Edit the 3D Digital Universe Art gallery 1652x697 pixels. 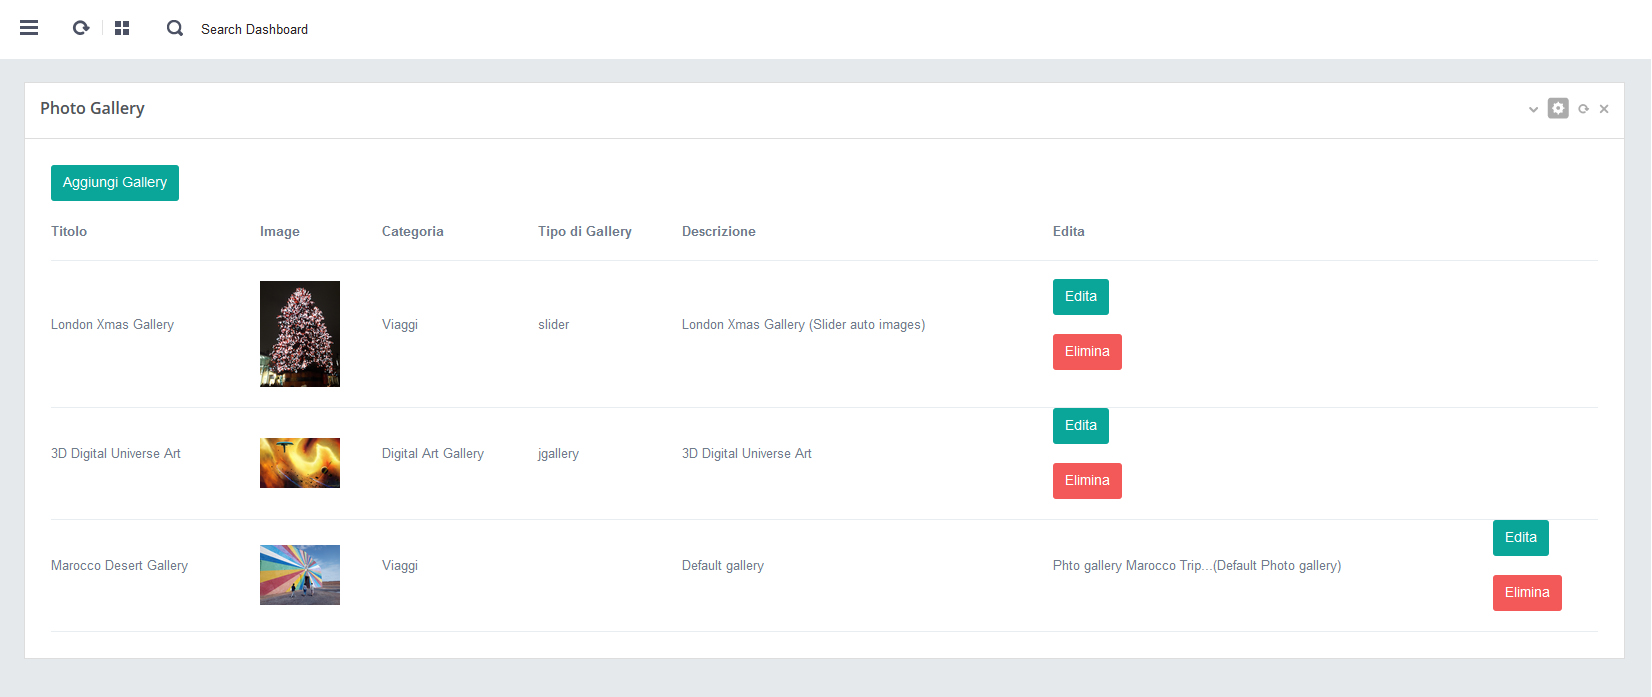click(1080, 426)
